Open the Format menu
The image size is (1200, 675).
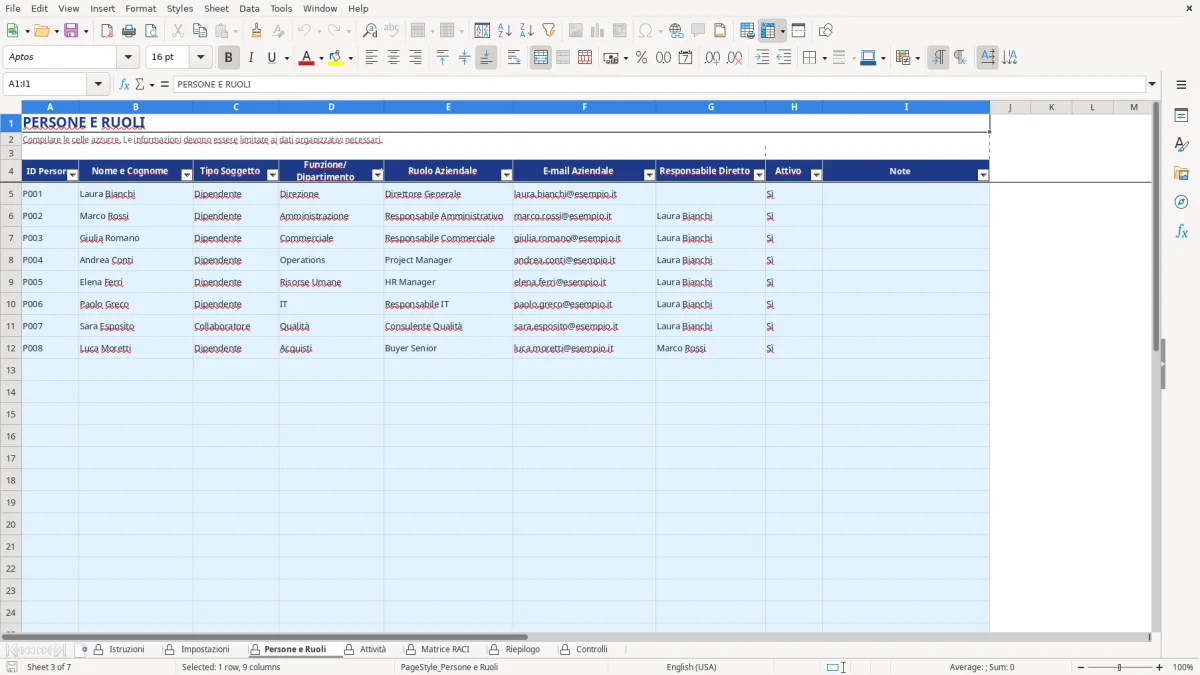[x=140, y=8]
